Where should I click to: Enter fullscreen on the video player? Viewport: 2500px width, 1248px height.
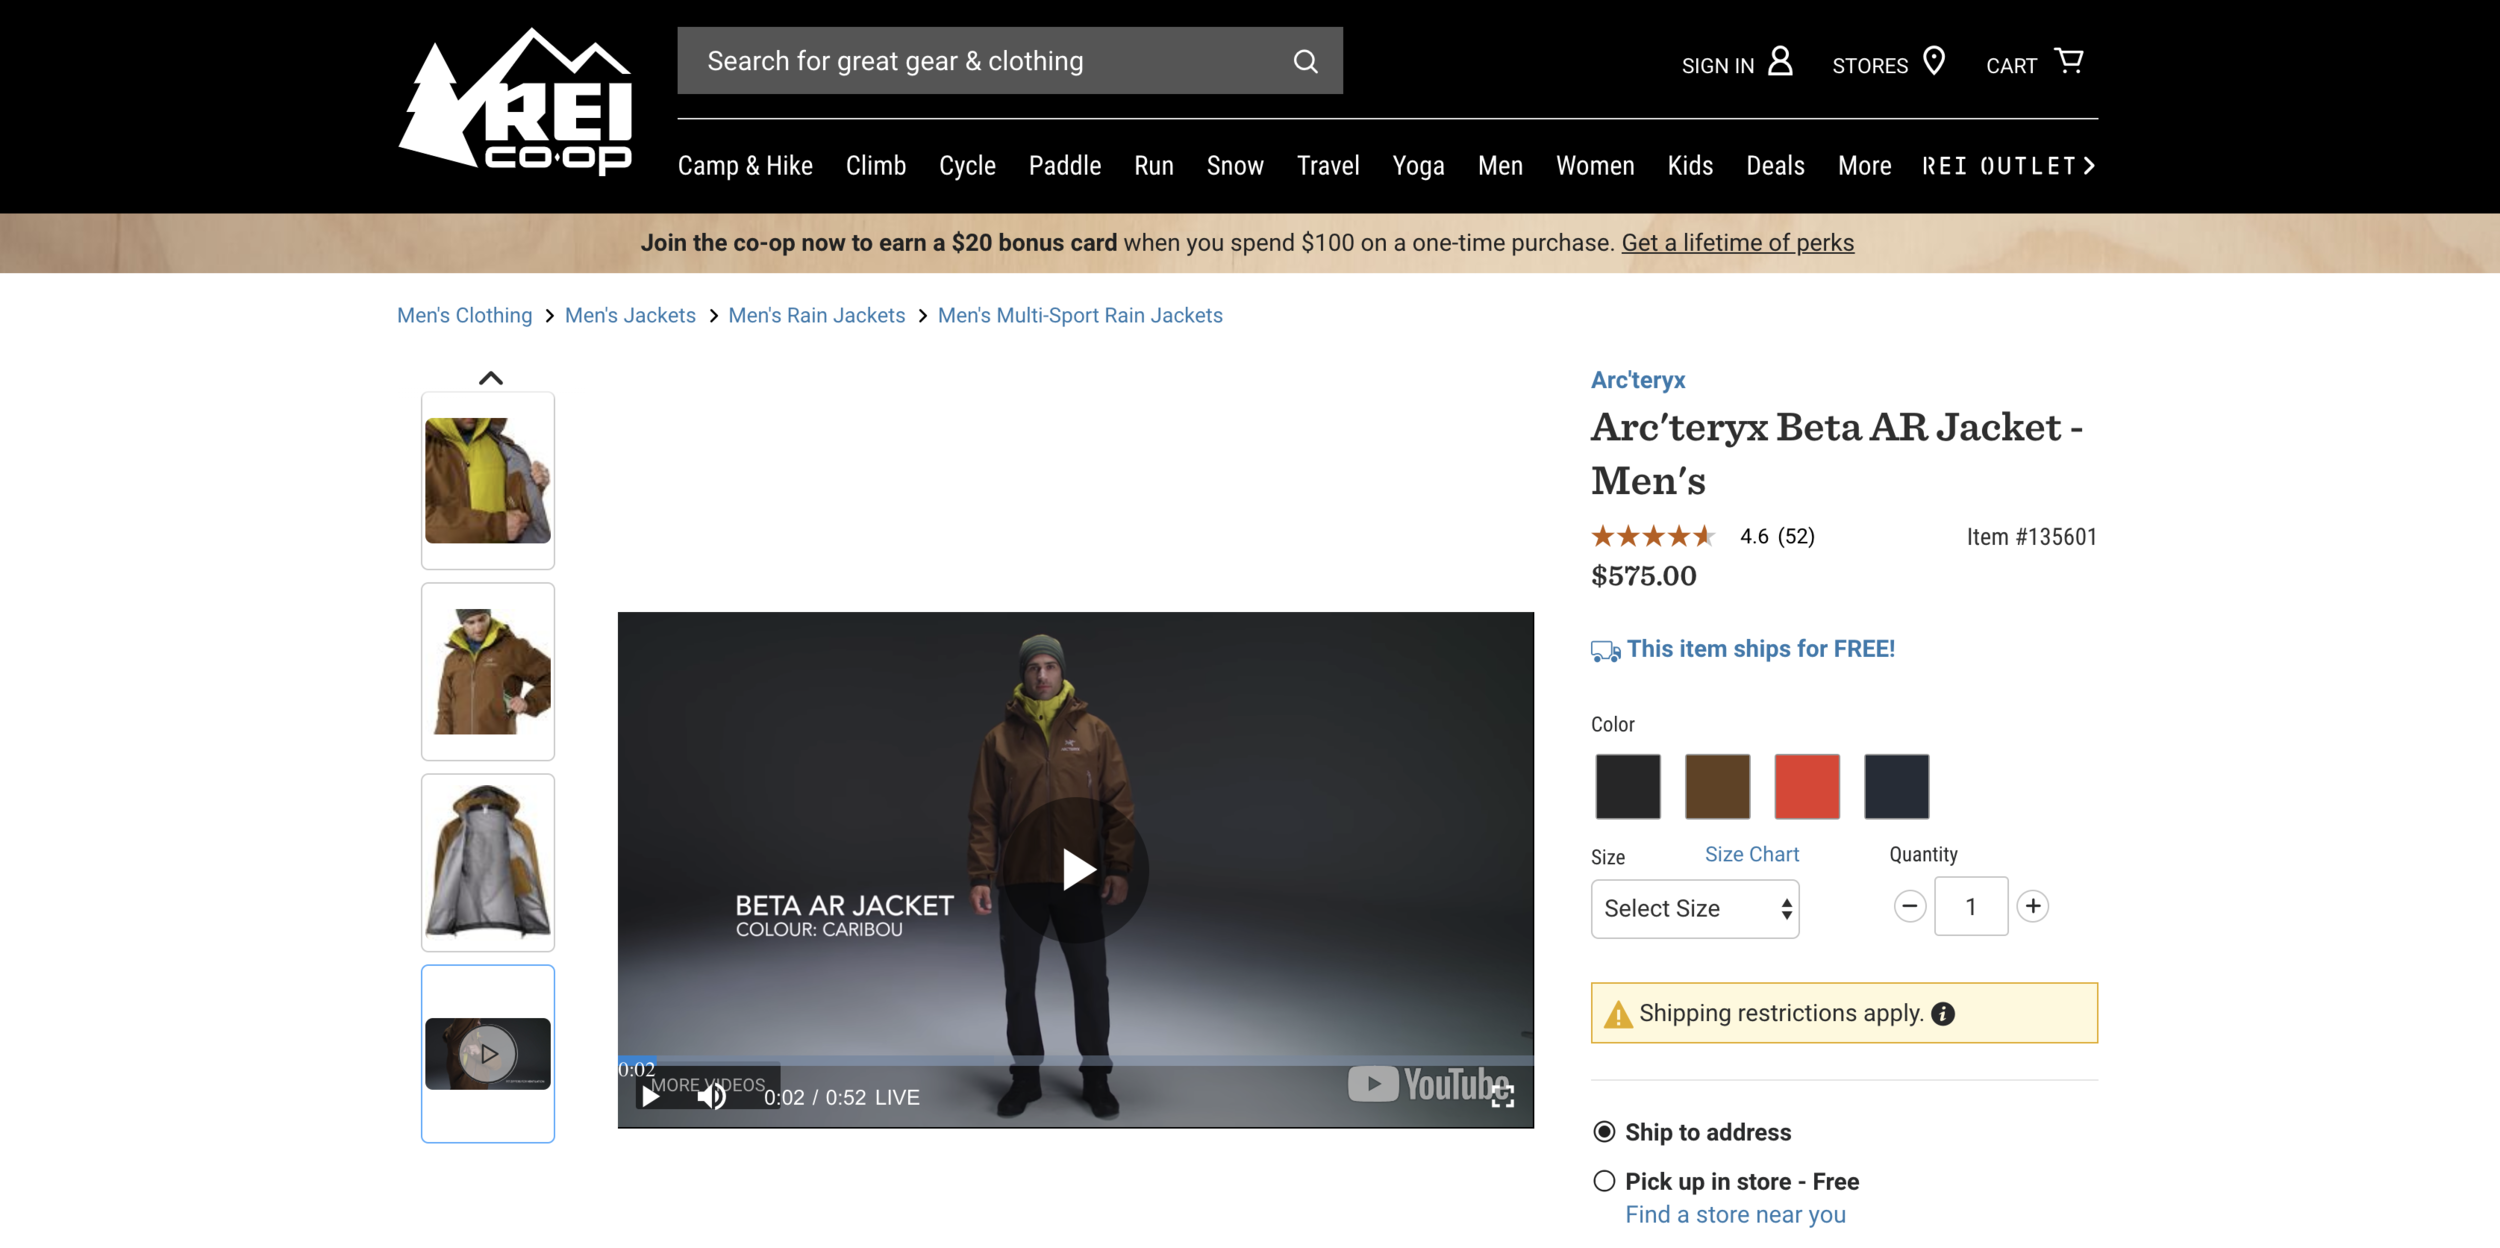pyautogui.click(x=1502, y=1096)
